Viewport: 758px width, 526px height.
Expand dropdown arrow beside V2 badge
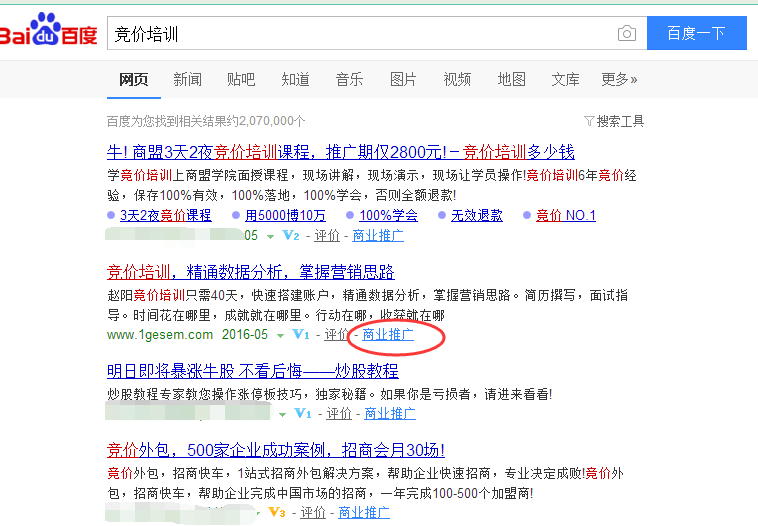pos(270,236)
